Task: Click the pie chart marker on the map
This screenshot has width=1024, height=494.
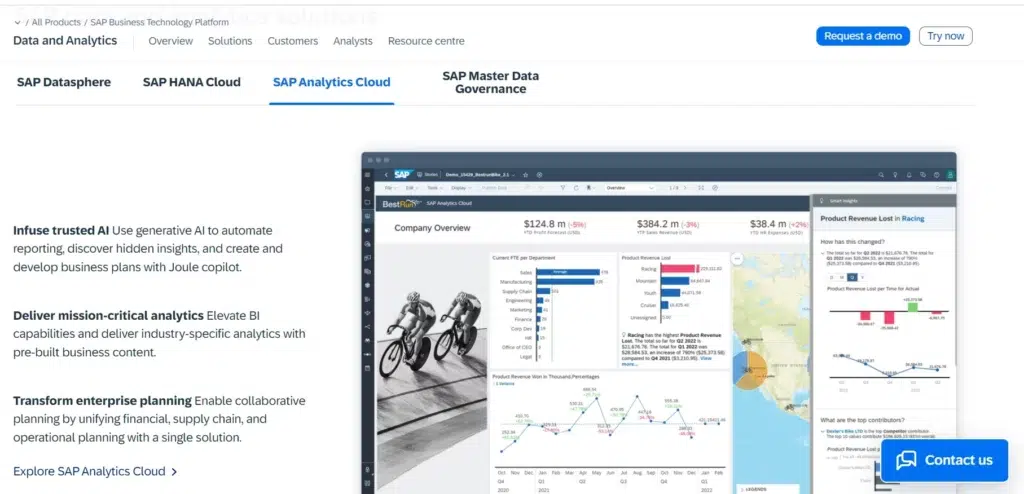Action: pos(750,369)
